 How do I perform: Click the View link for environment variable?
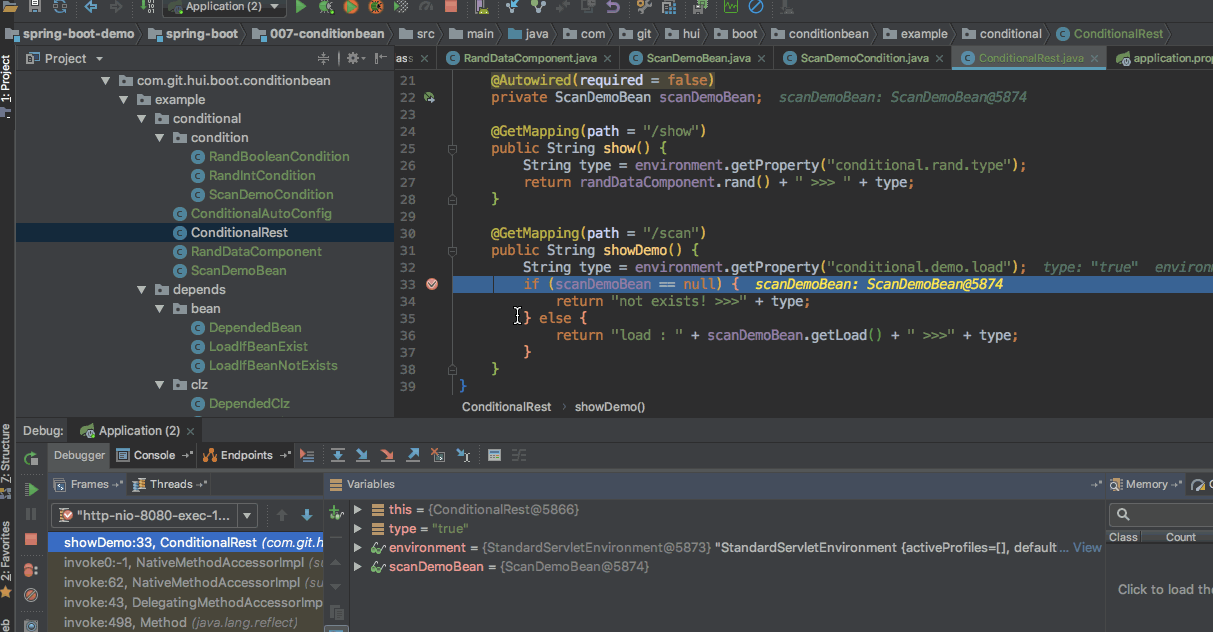coord(1087,548)
